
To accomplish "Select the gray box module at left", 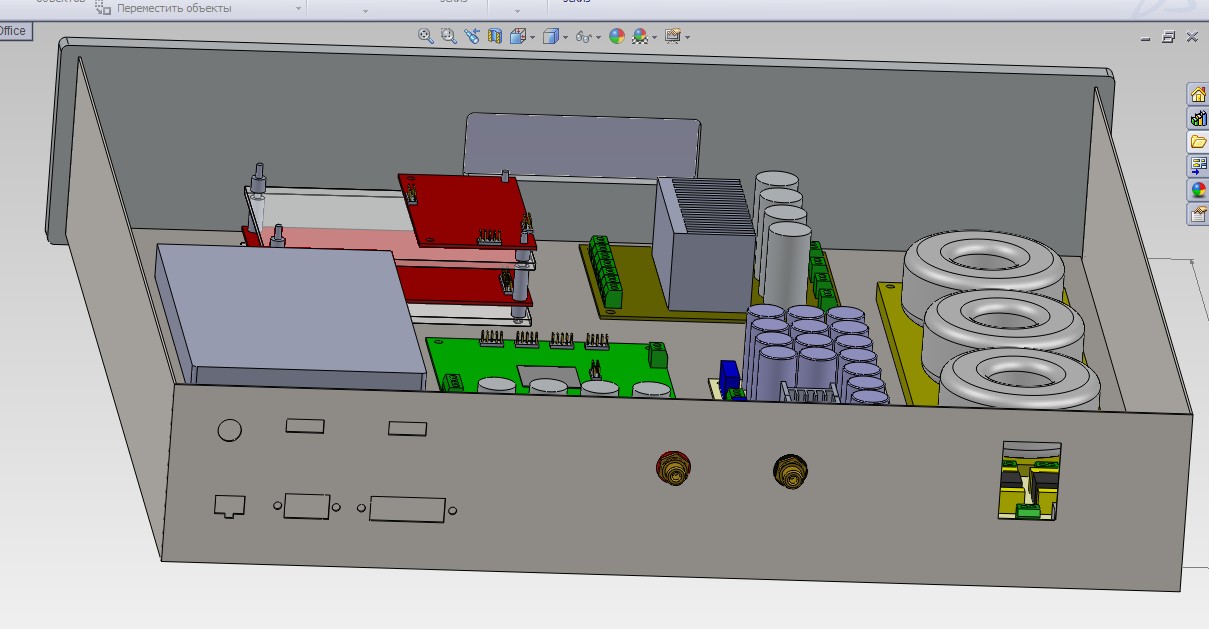I will tap(288, 316).
